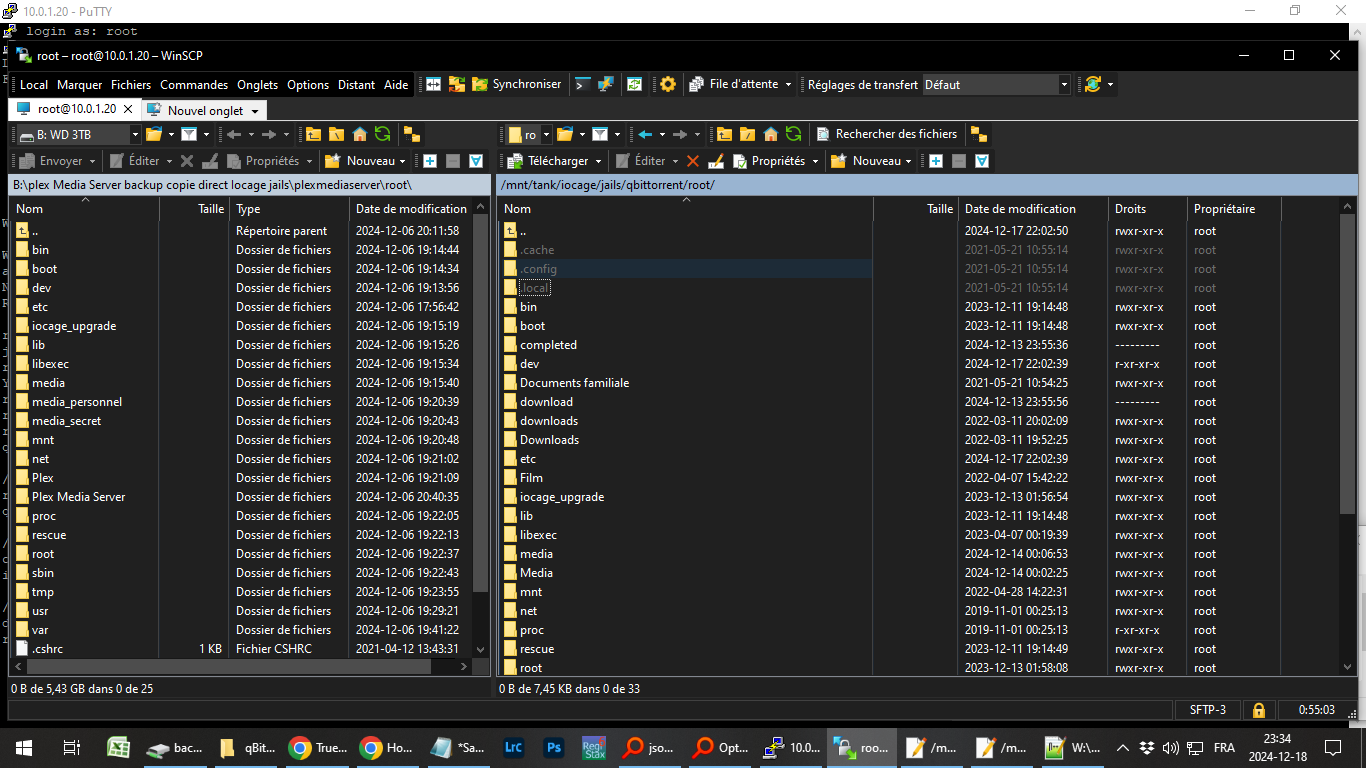Click the lock icon in status bar
The width and height of the screenshot is (1366, 768).
click(1258, 710)
